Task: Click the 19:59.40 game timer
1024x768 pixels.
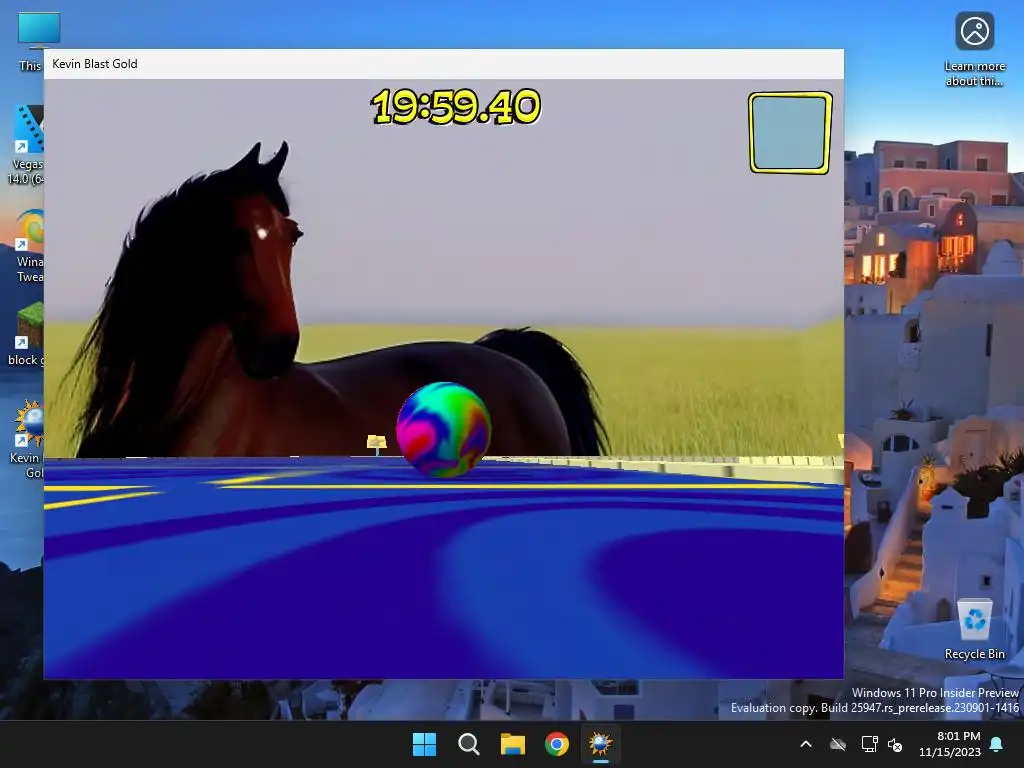Action: [456, 106]
